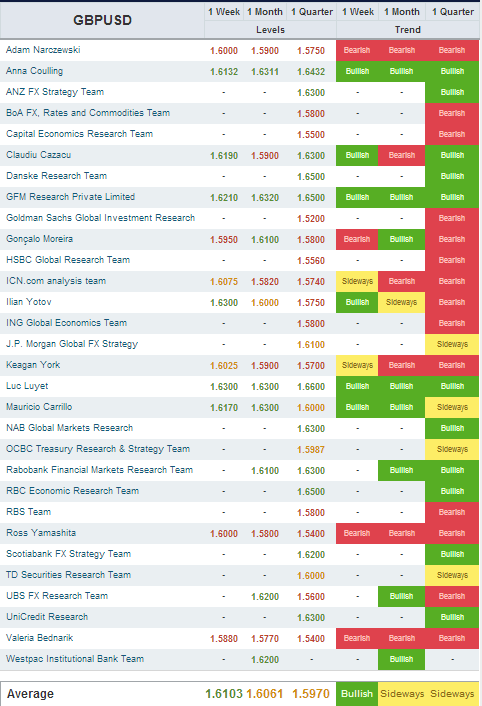This screenshot has height=706, width=482.
Task: Click Average row Bullish week trend
Action: click(357, 694)
